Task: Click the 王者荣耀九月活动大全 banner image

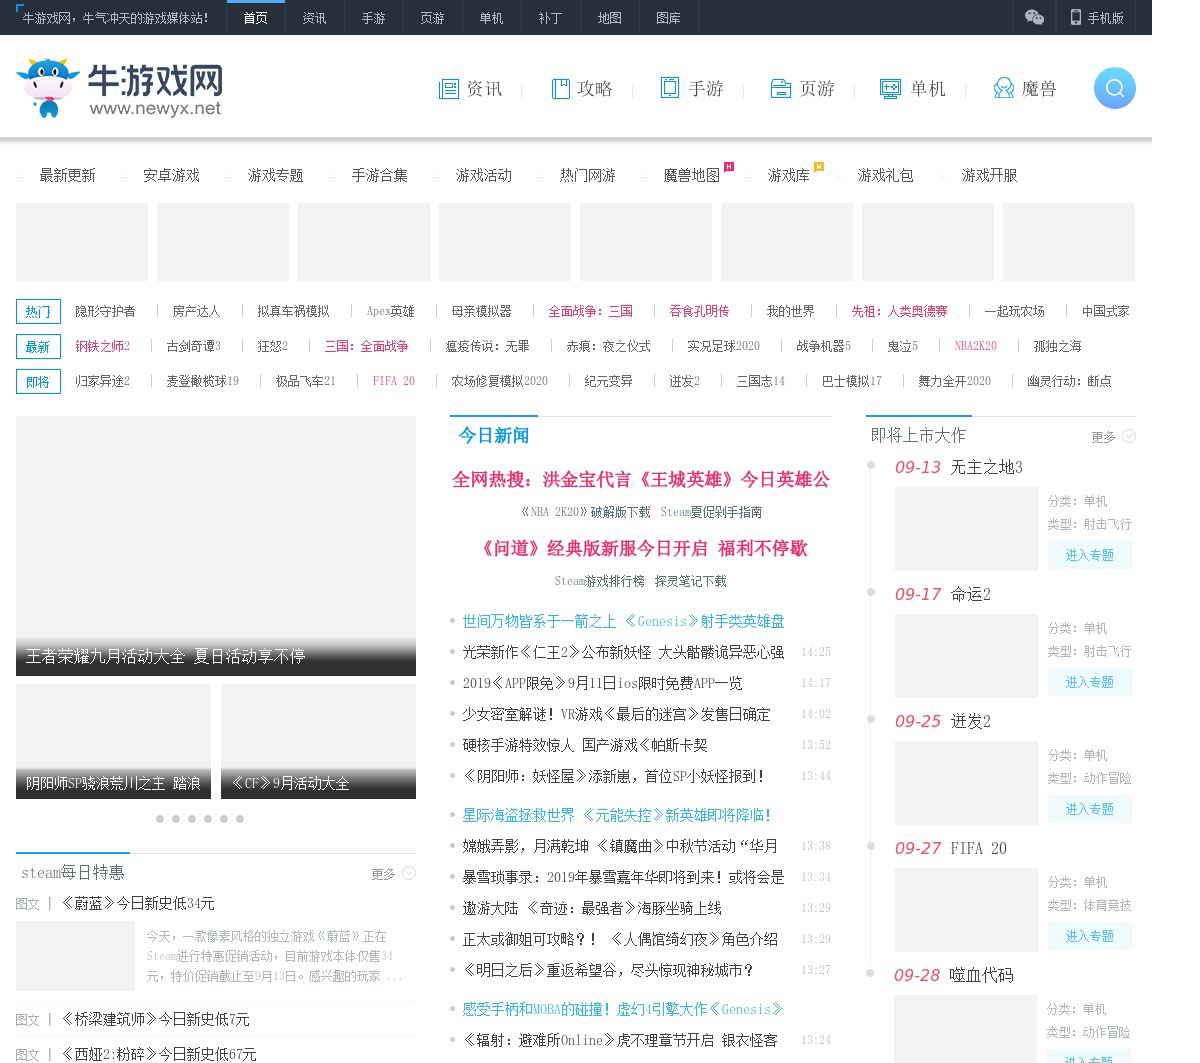Action: [x=216, y=545]
